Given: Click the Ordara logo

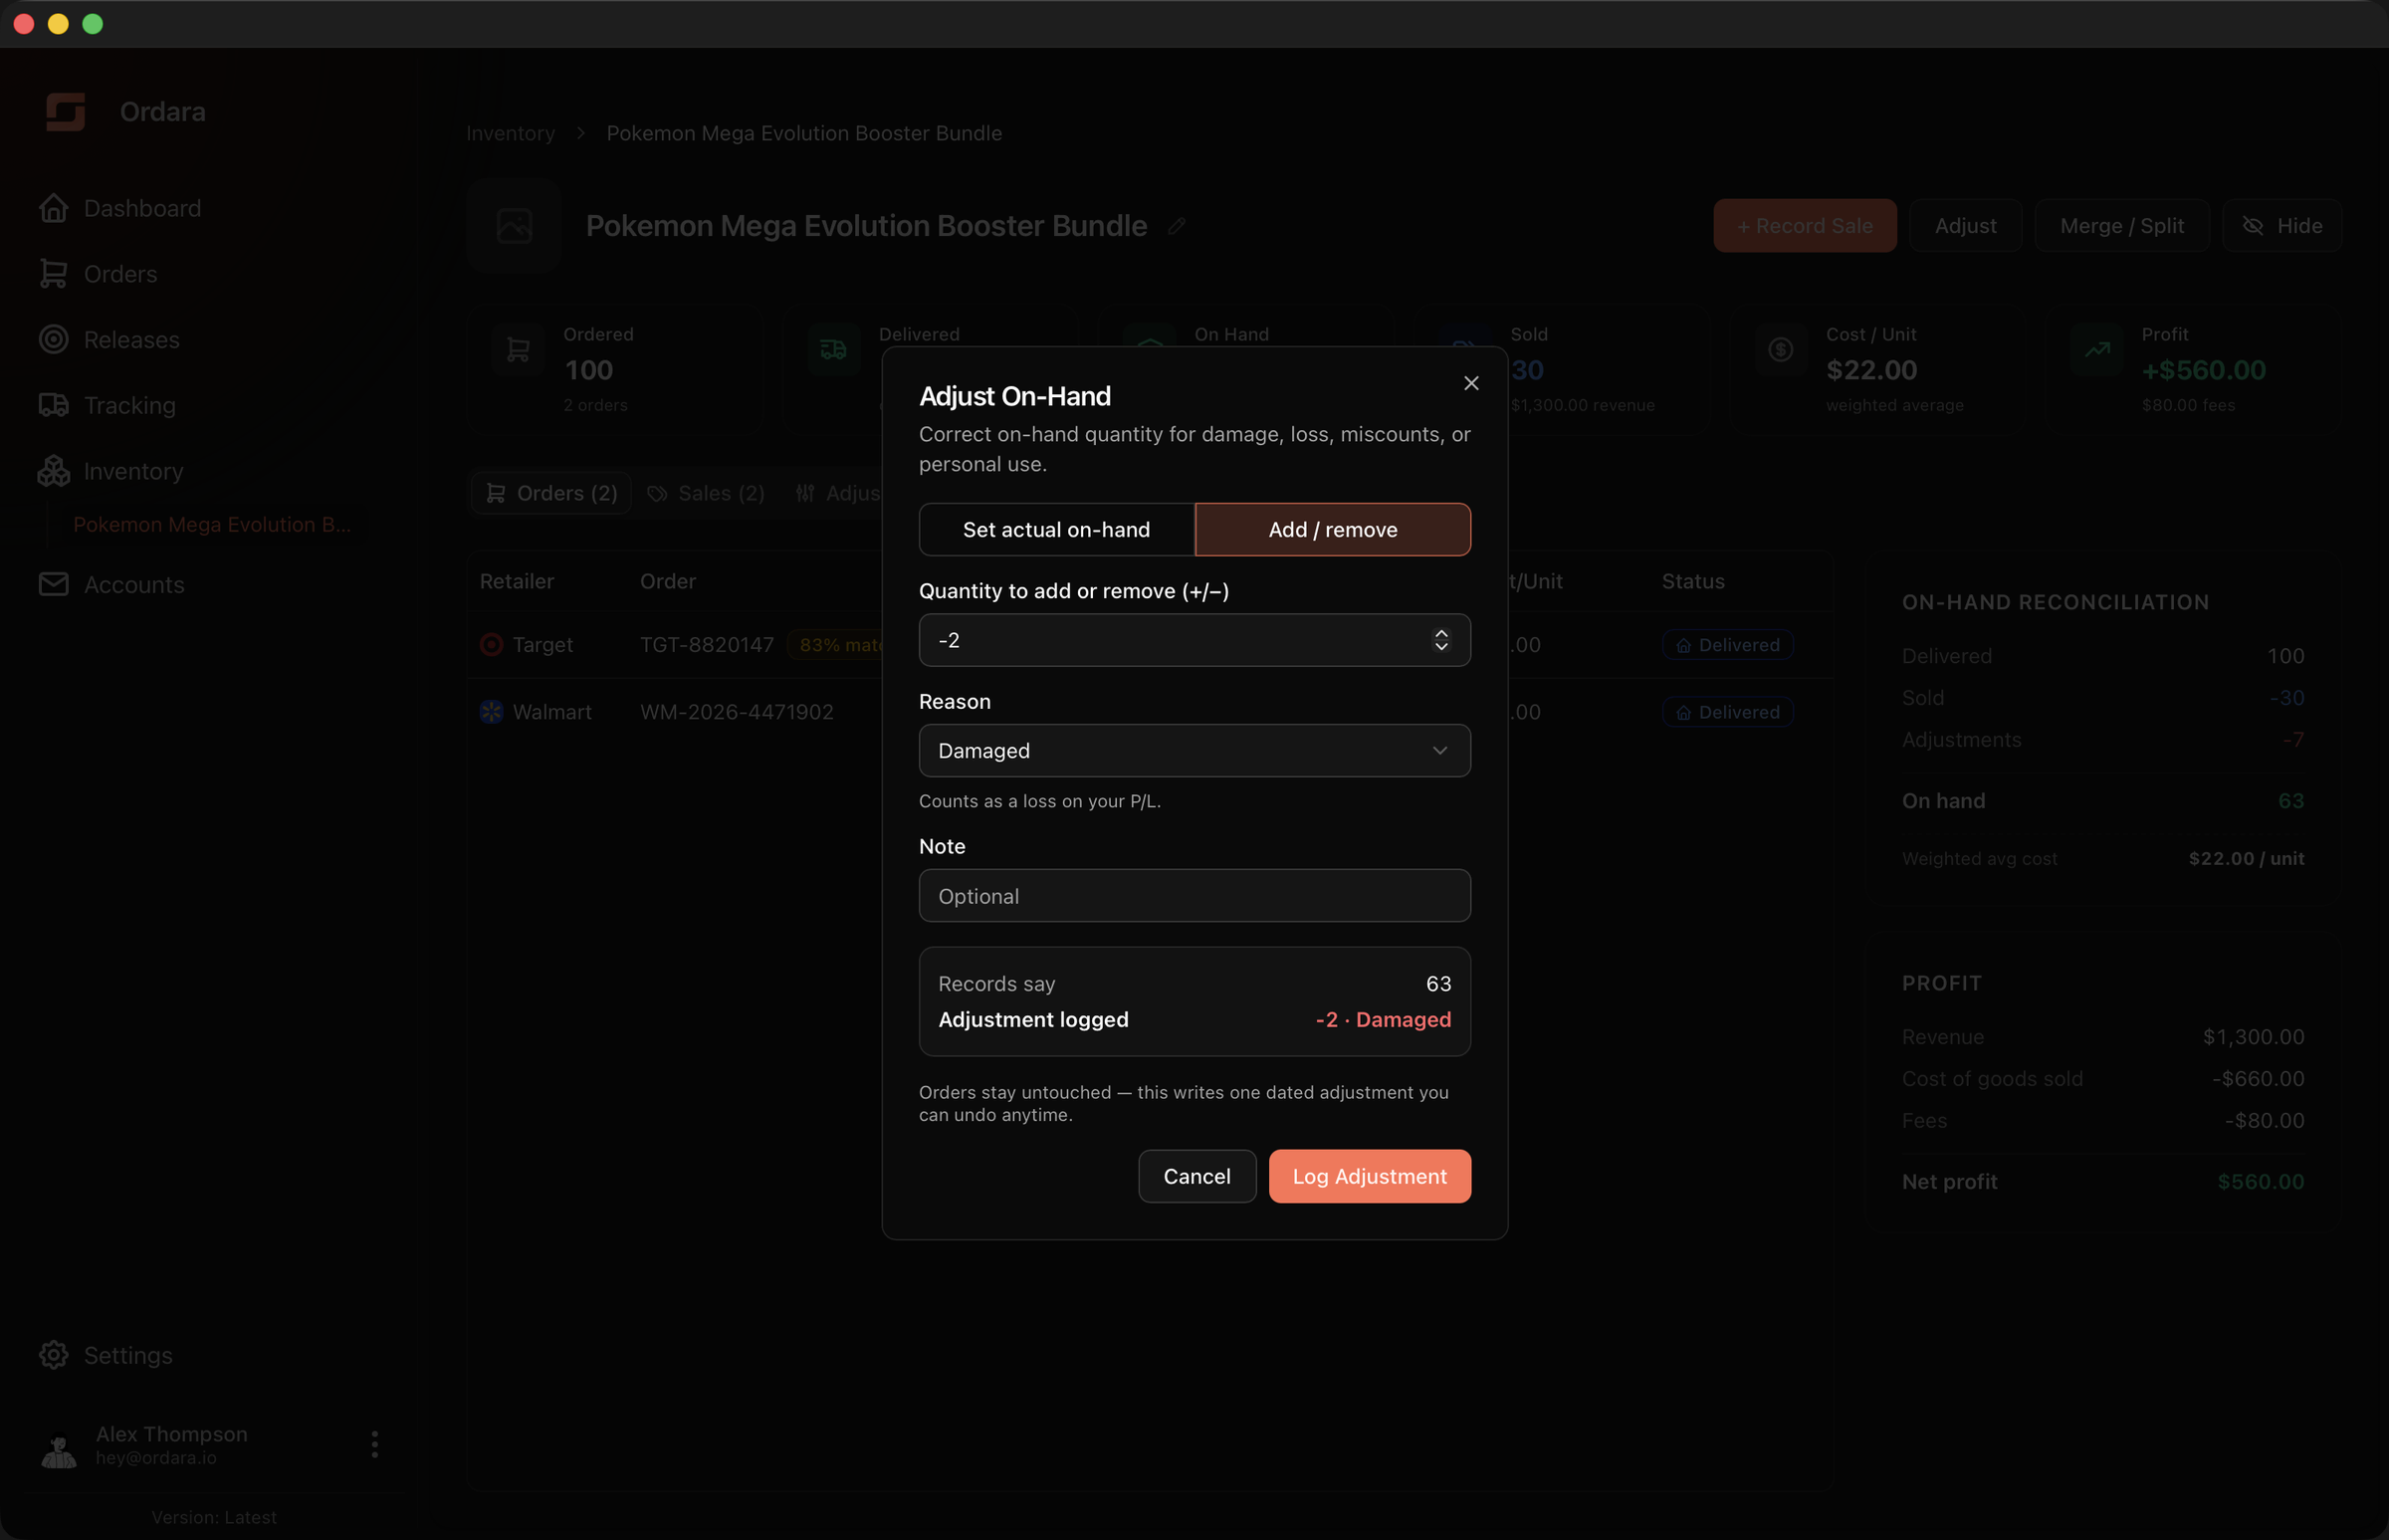Looking at the screenshot, I should pyautogui.click(x=66, y=112).
